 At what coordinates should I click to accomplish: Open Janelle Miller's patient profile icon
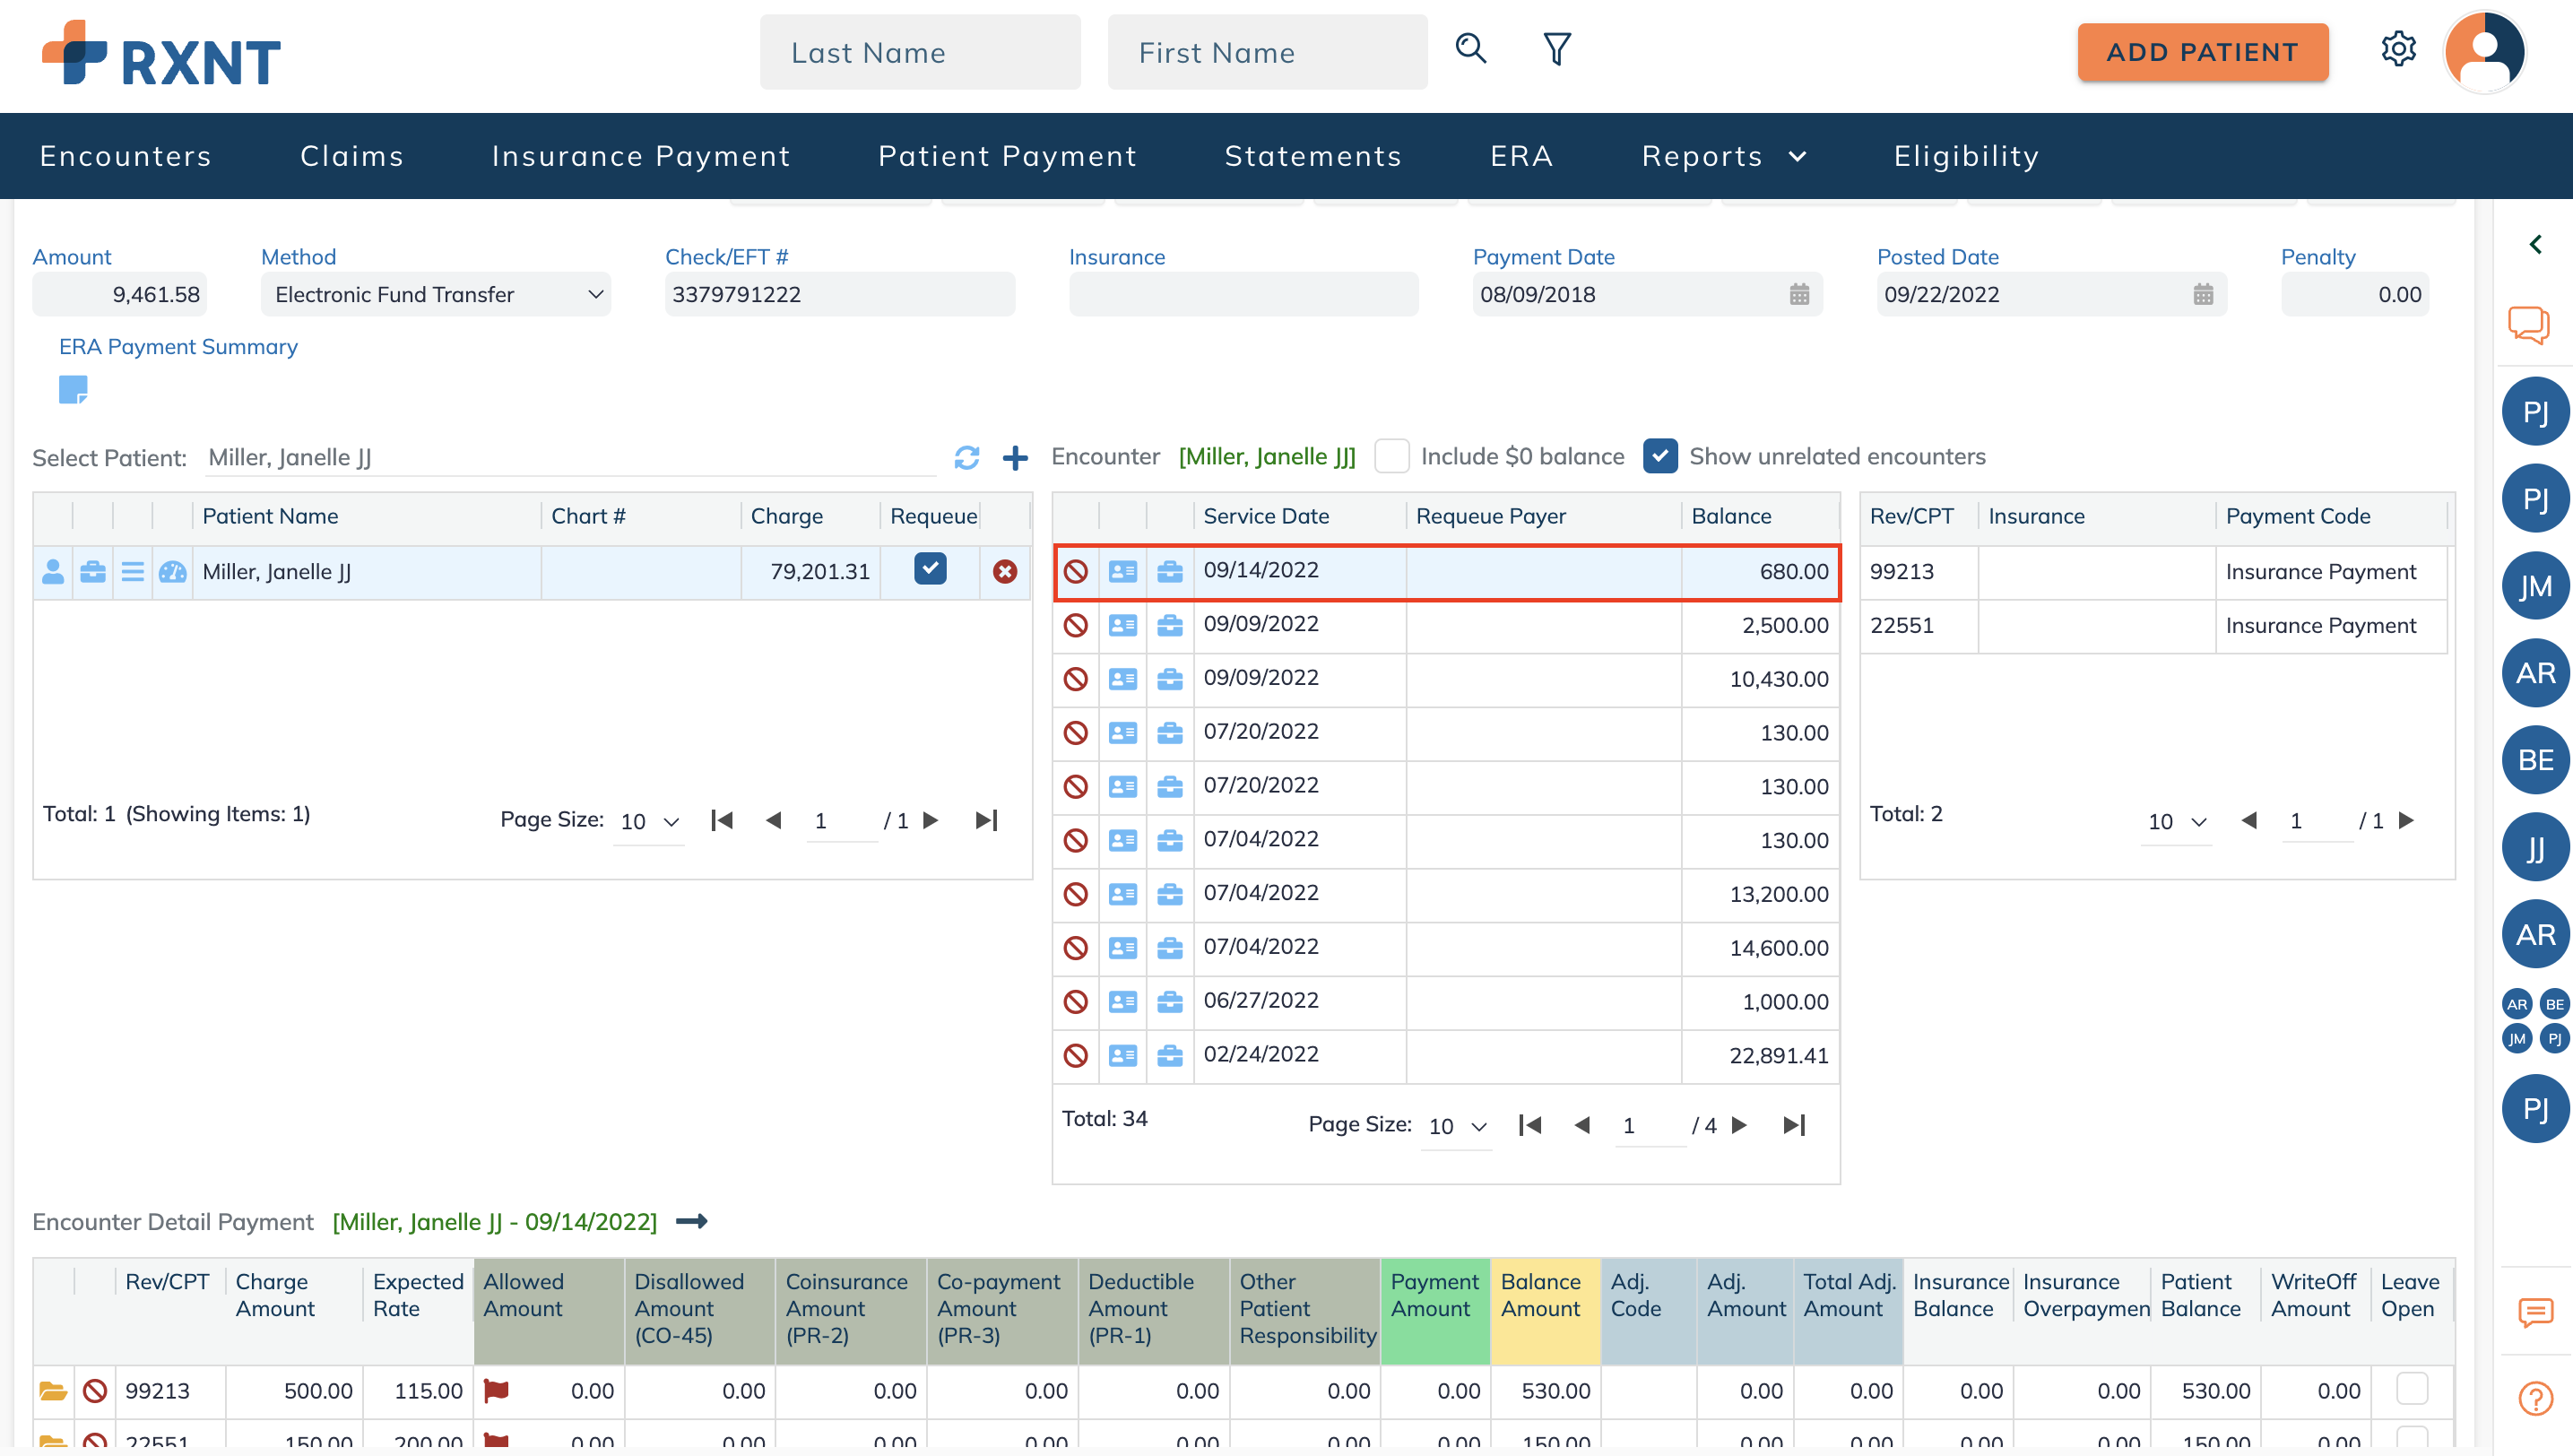[53, 572]
